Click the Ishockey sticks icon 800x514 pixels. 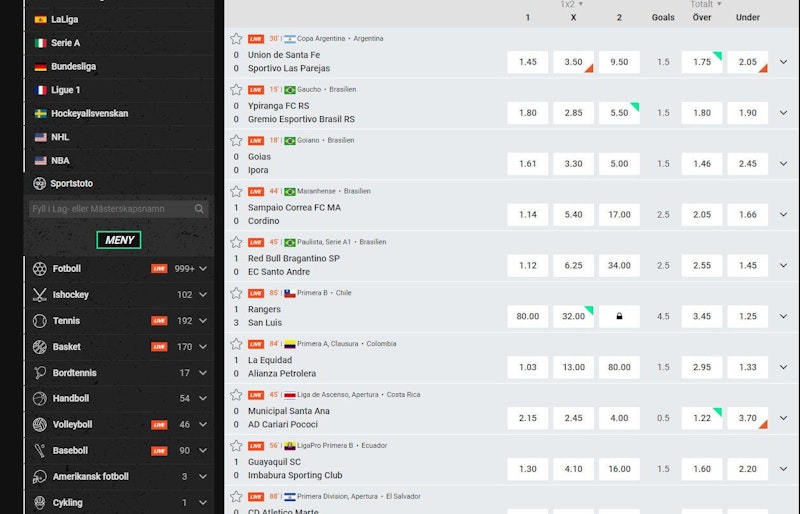(x=40, y=295)
